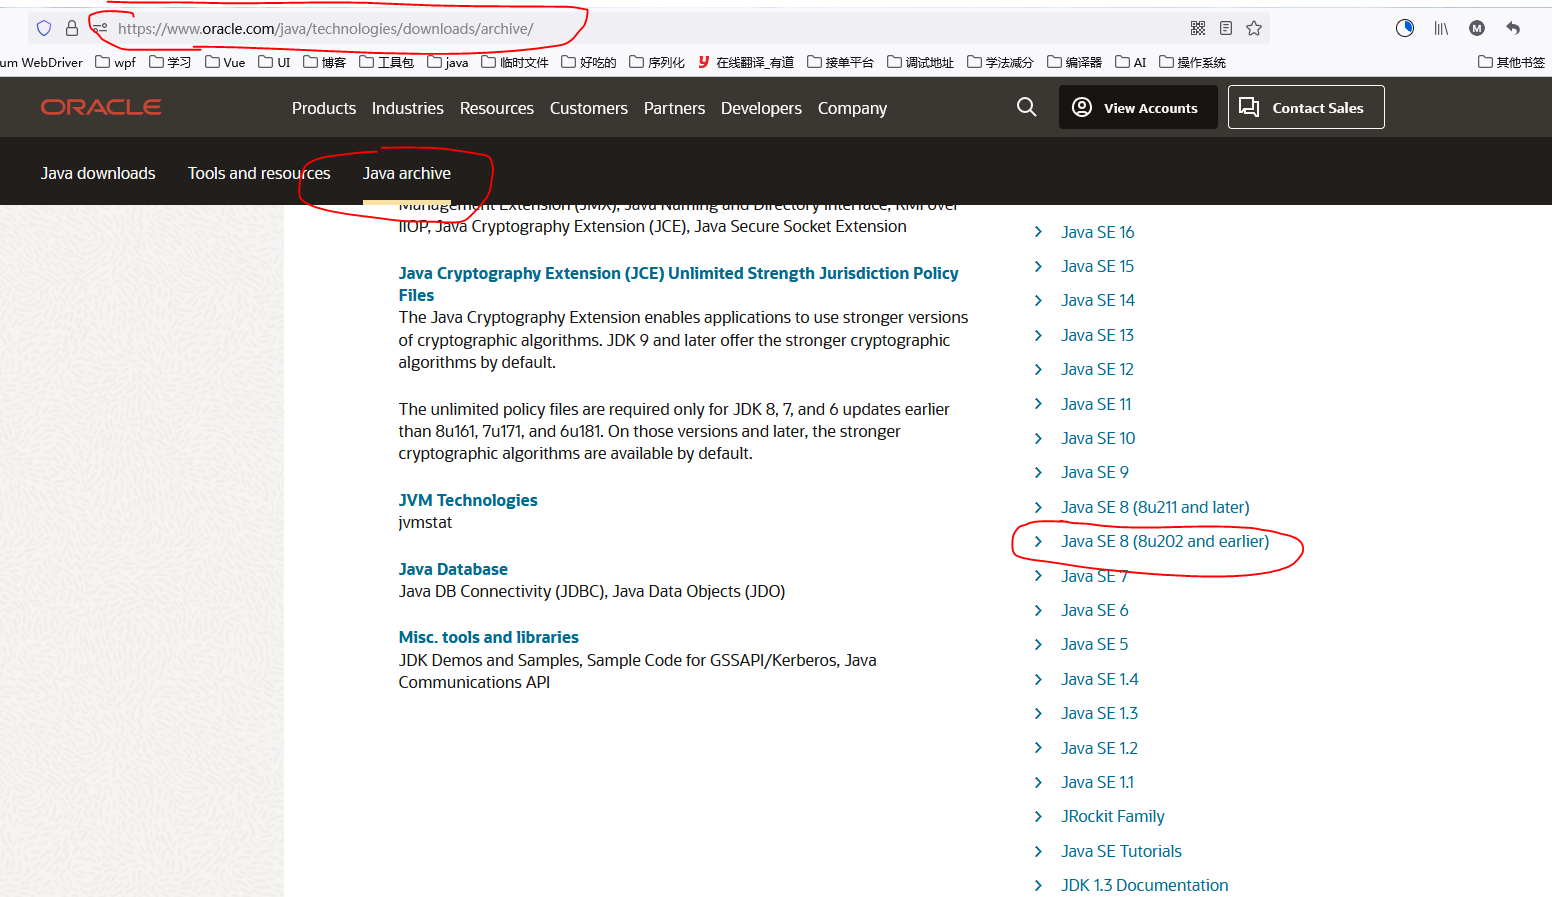Click the address bar URL field
The image size is (1552, 897).
650,28
